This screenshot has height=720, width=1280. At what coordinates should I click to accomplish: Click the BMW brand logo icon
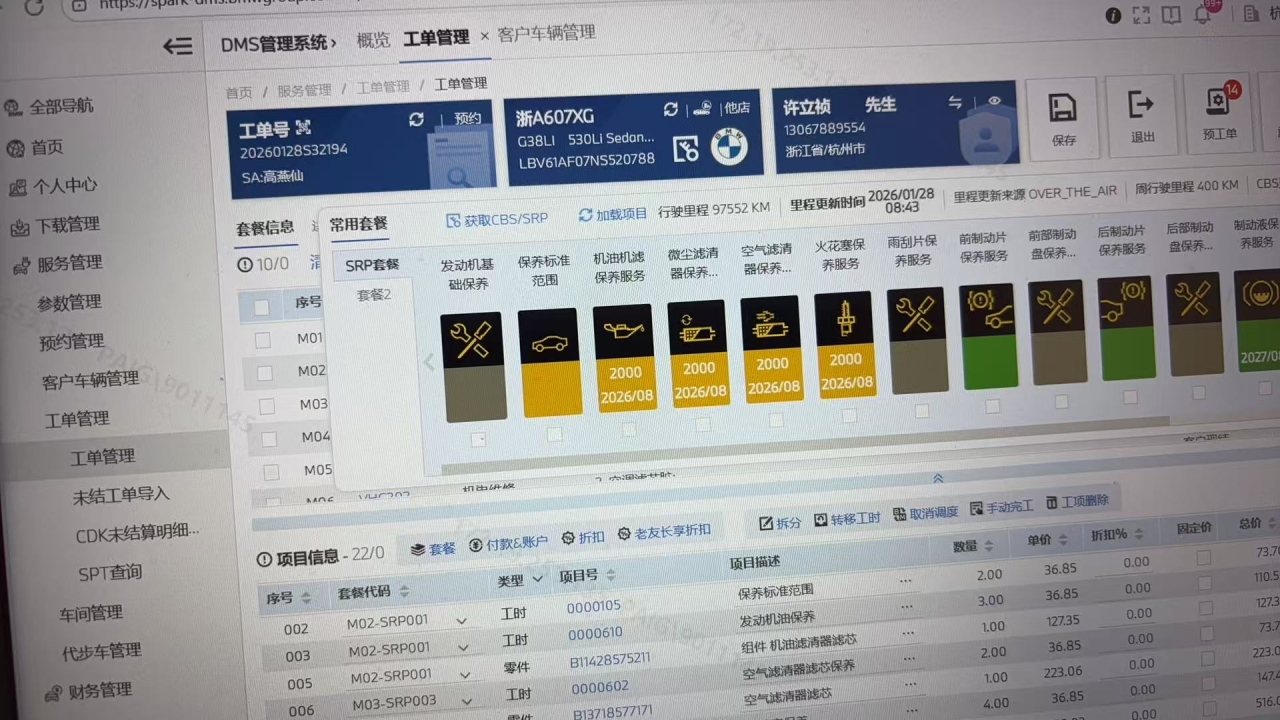pos(729,149)
